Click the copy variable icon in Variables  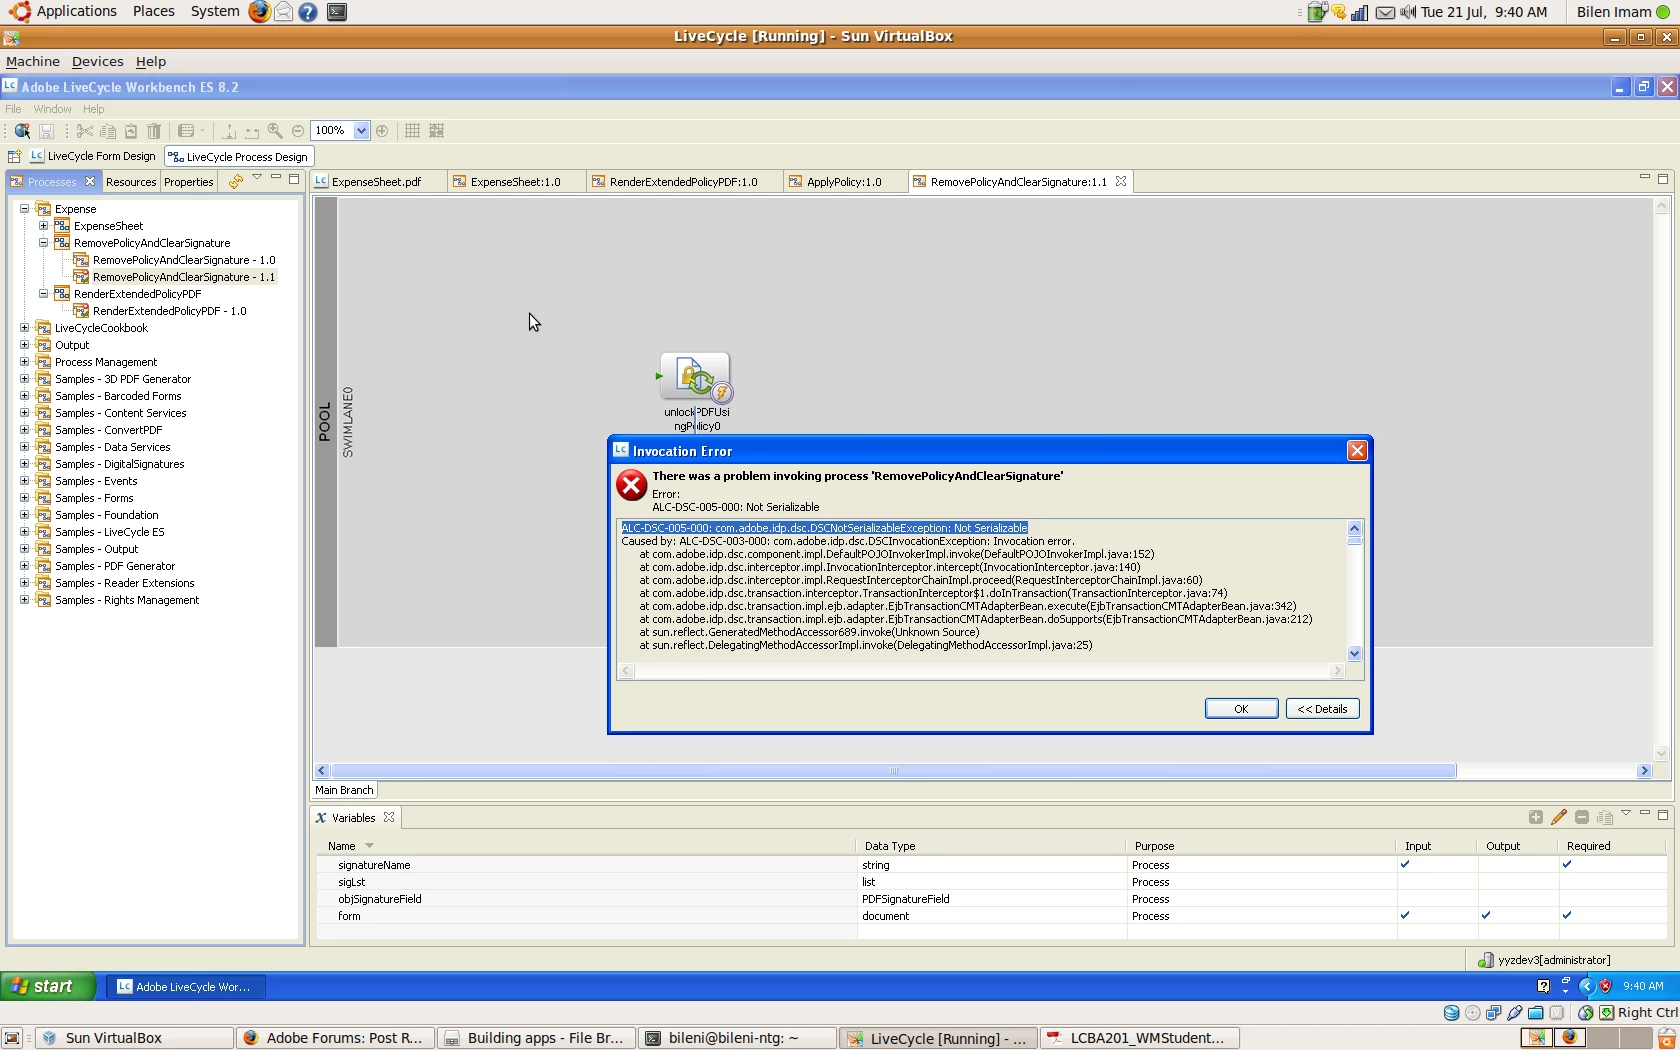pos(1605,818)
